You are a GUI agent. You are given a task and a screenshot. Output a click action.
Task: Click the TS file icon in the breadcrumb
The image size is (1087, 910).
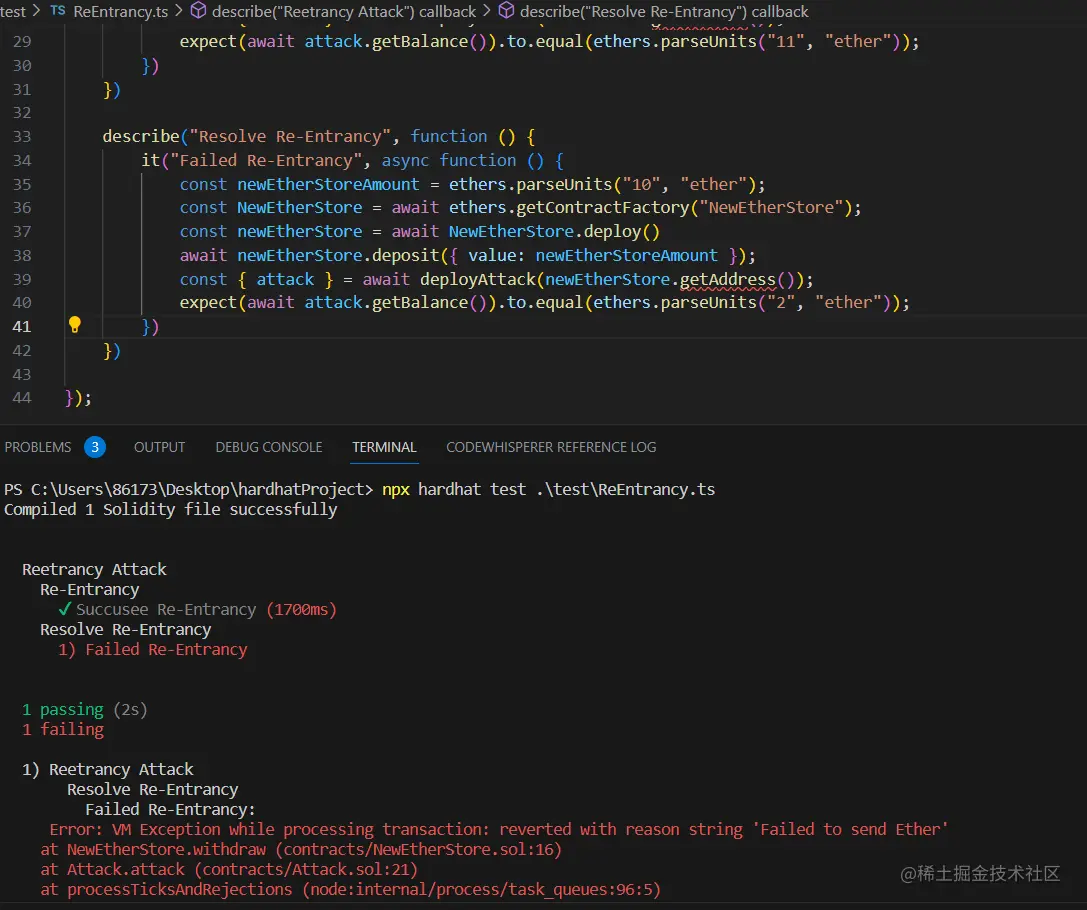(58, 10)
